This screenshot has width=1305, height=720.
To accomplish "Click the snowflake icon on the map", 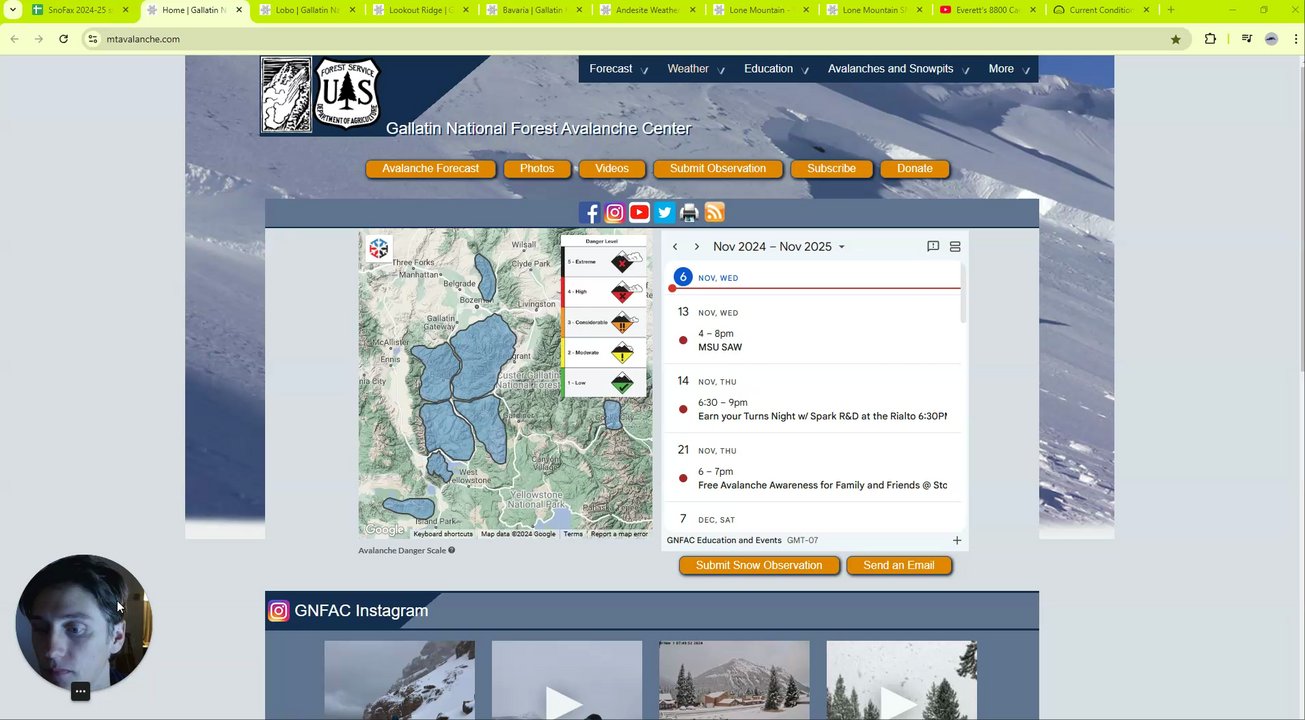I will (x=378, y=249).
